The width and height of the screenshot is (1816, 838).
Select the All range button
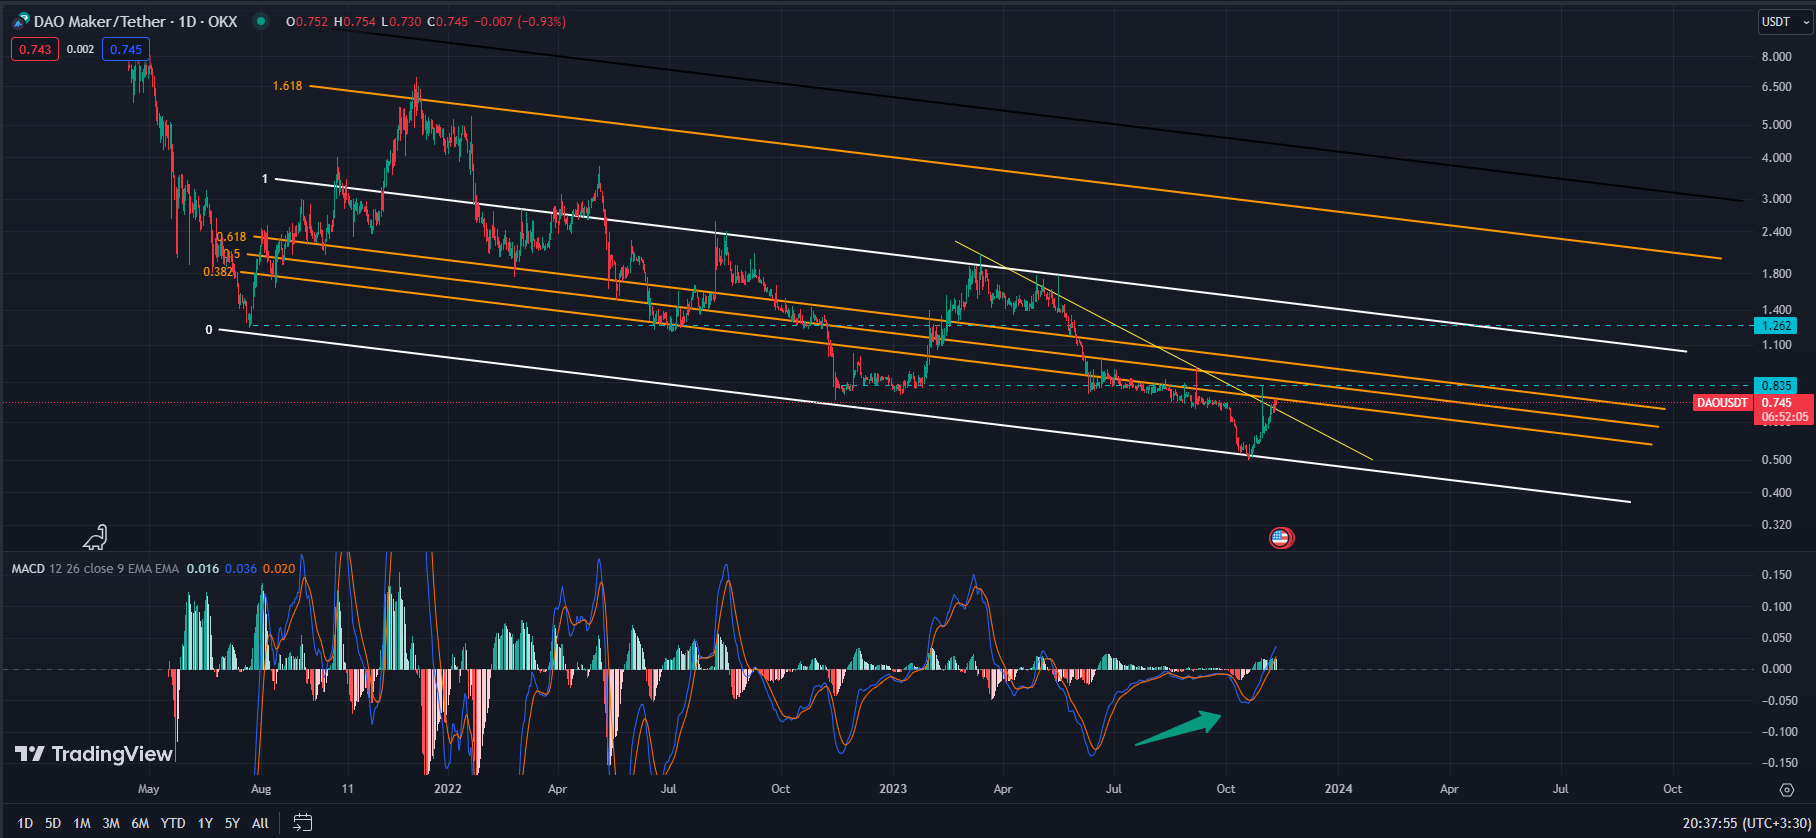(260, 823)
